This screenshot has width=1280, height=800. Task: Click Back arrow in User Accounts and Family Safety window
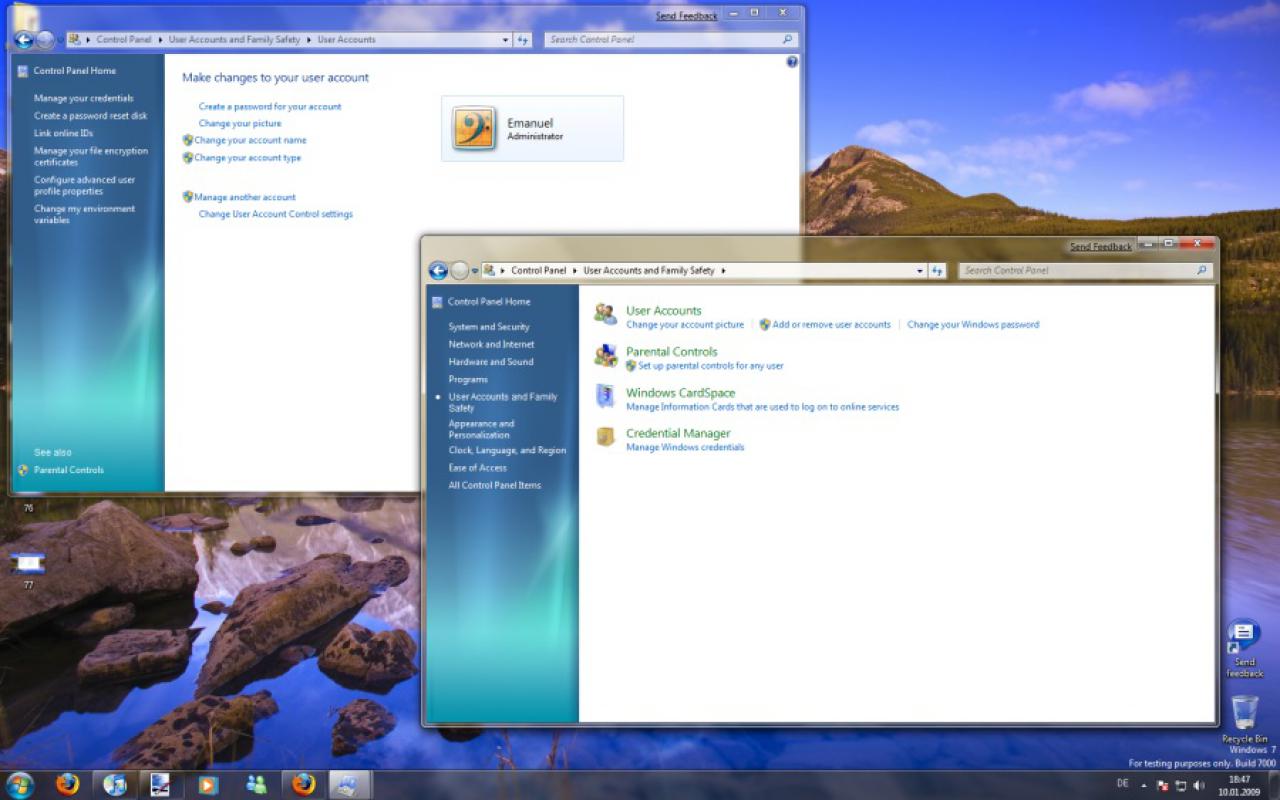tap(438, 271)
